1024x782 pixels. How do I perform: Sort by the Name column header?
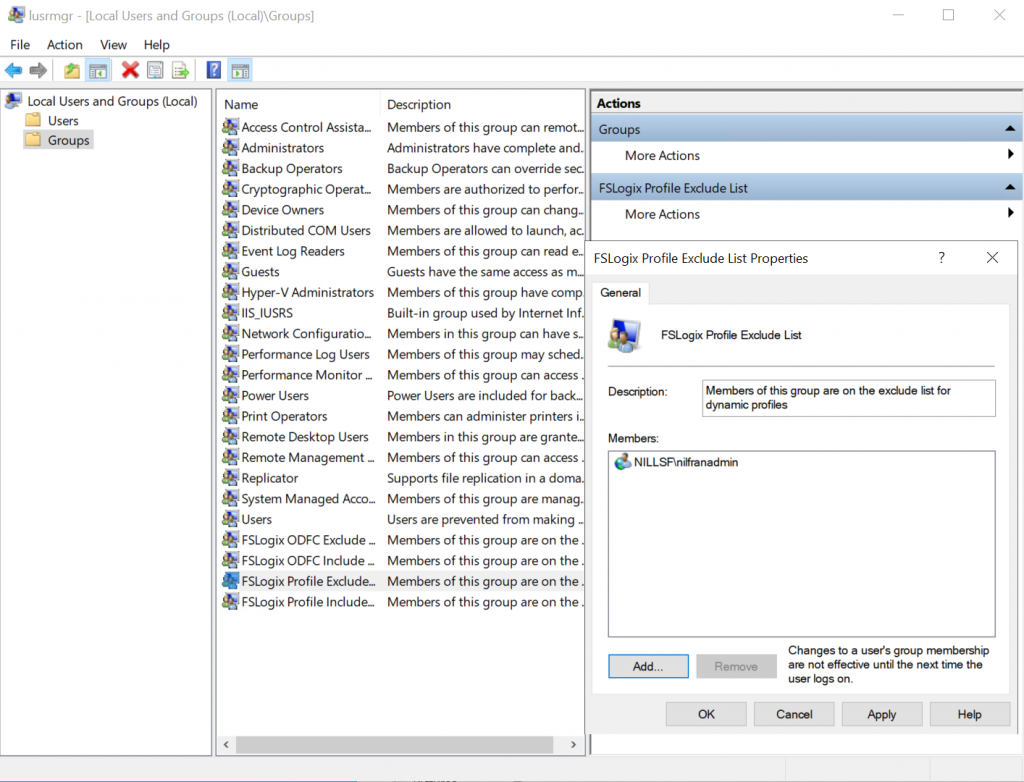coord(298,105)
